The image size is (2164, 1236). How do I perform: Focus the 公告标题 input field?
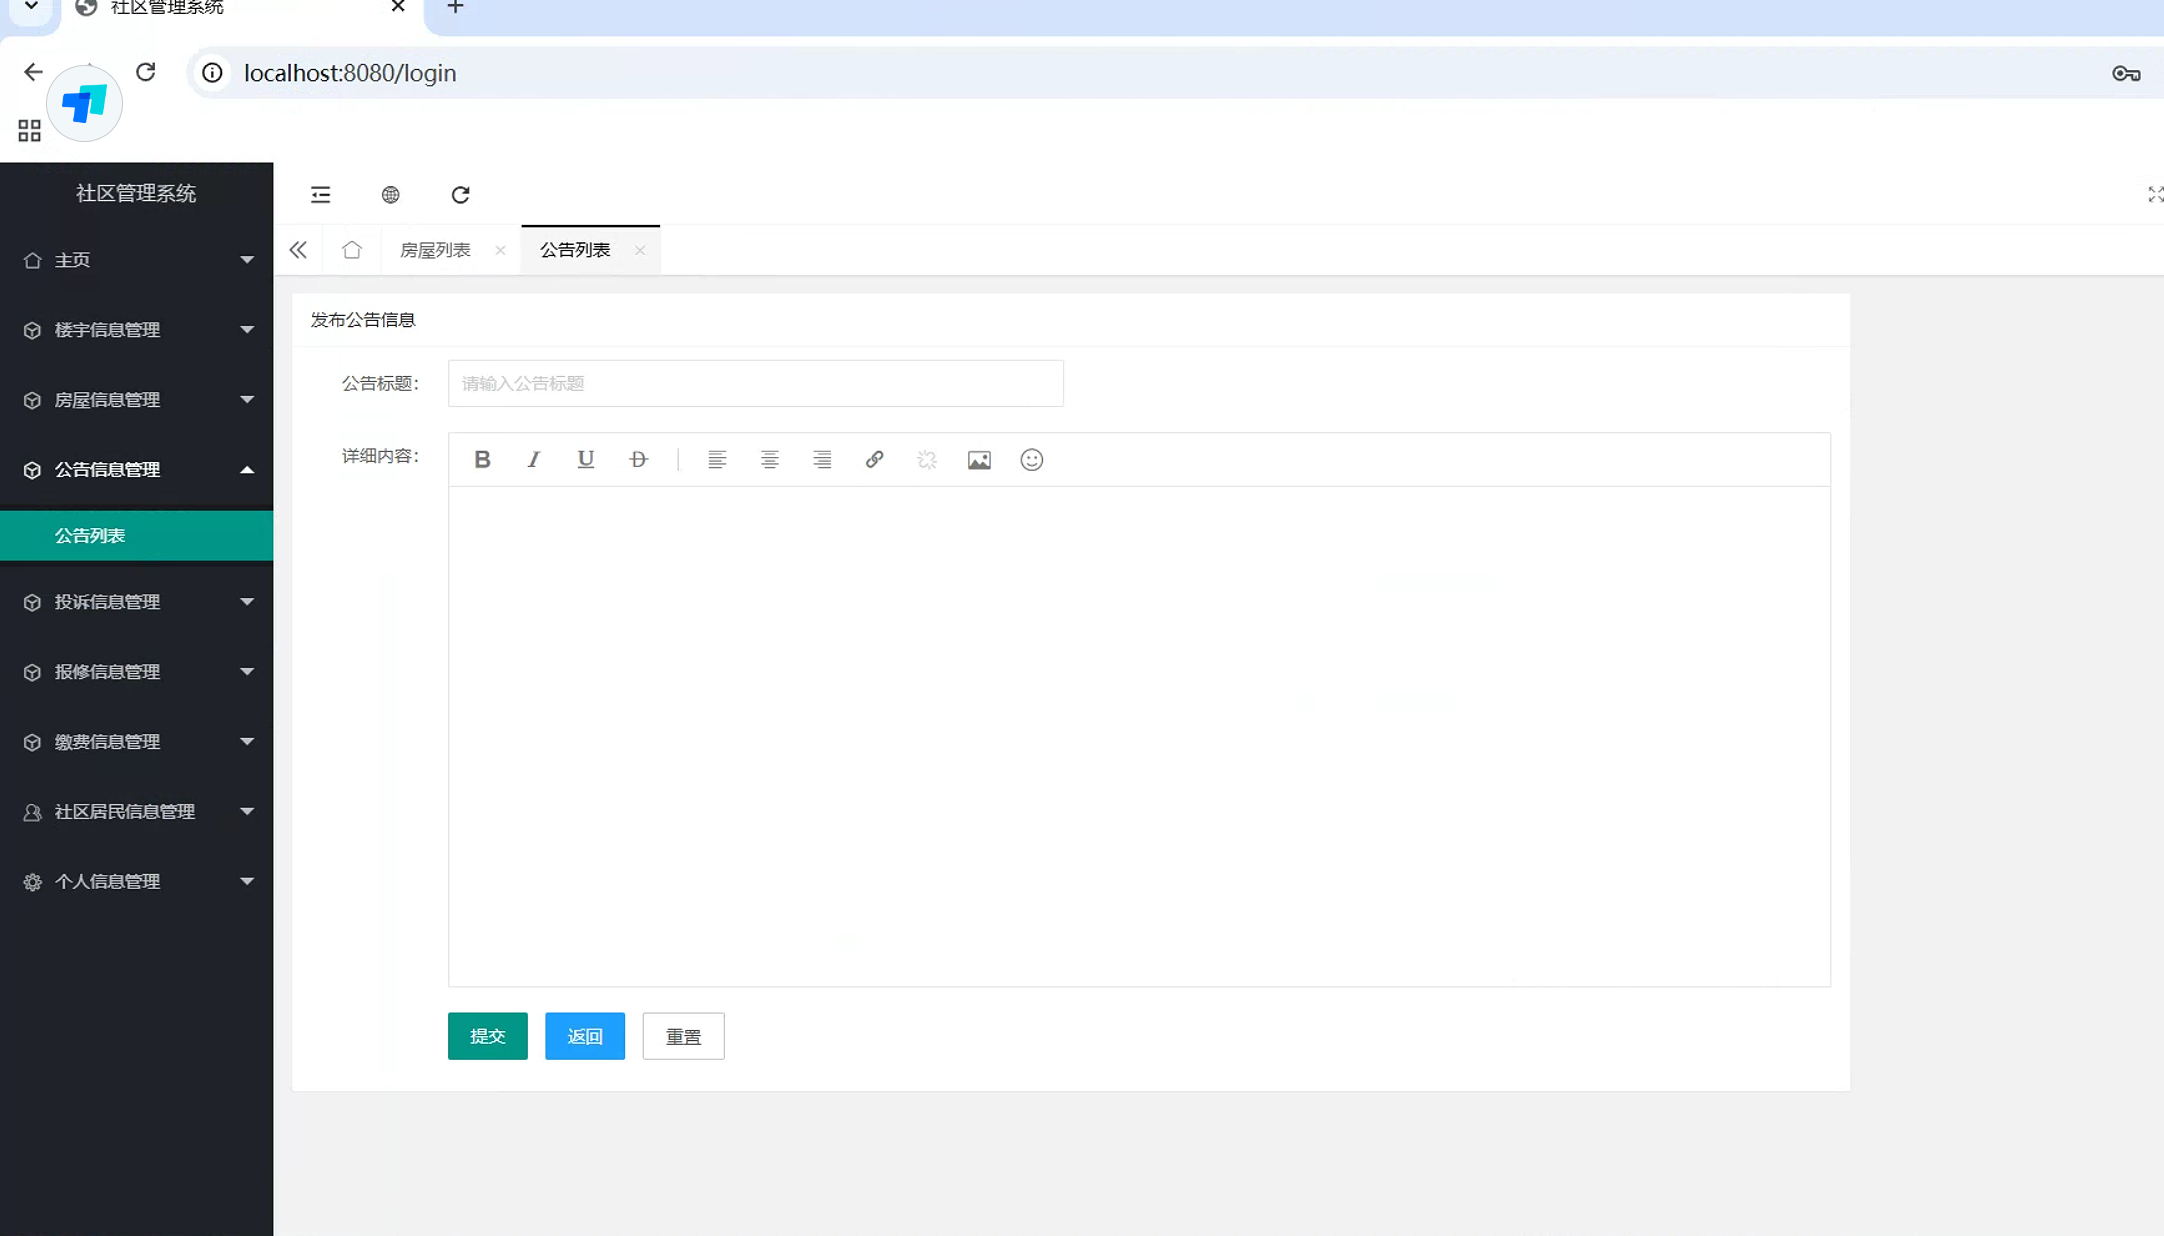click(x=755, y=384)
